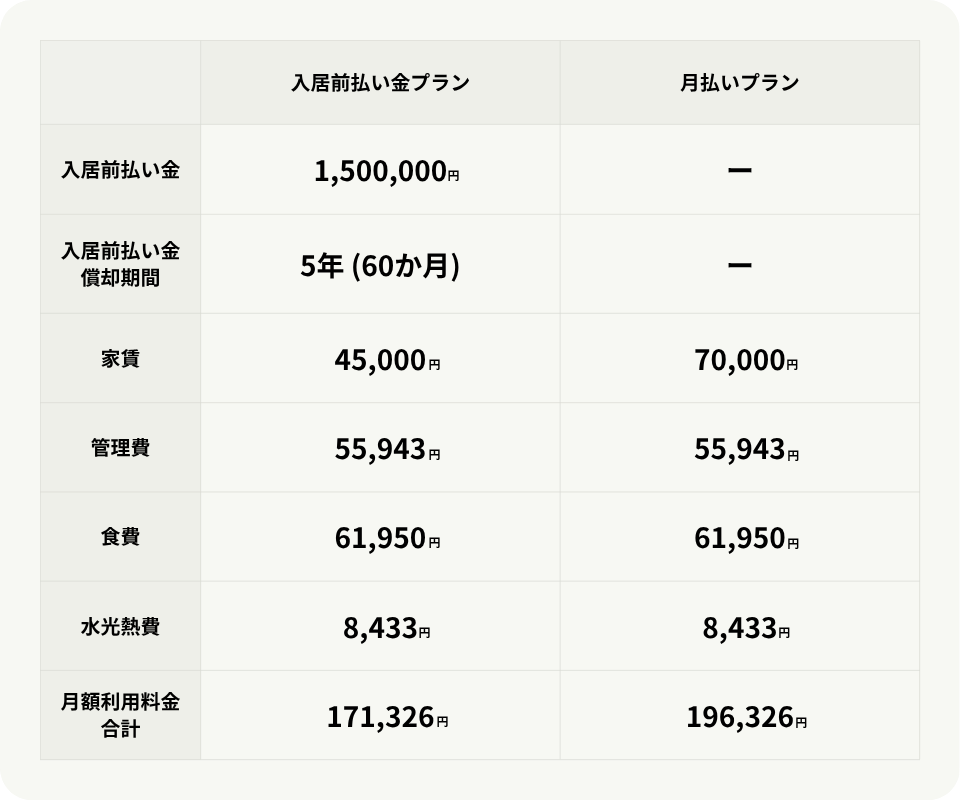The width and height of the screenshot is (960, 800).
Task: Click the 水光熱費 row label
Action: point(120,627)
